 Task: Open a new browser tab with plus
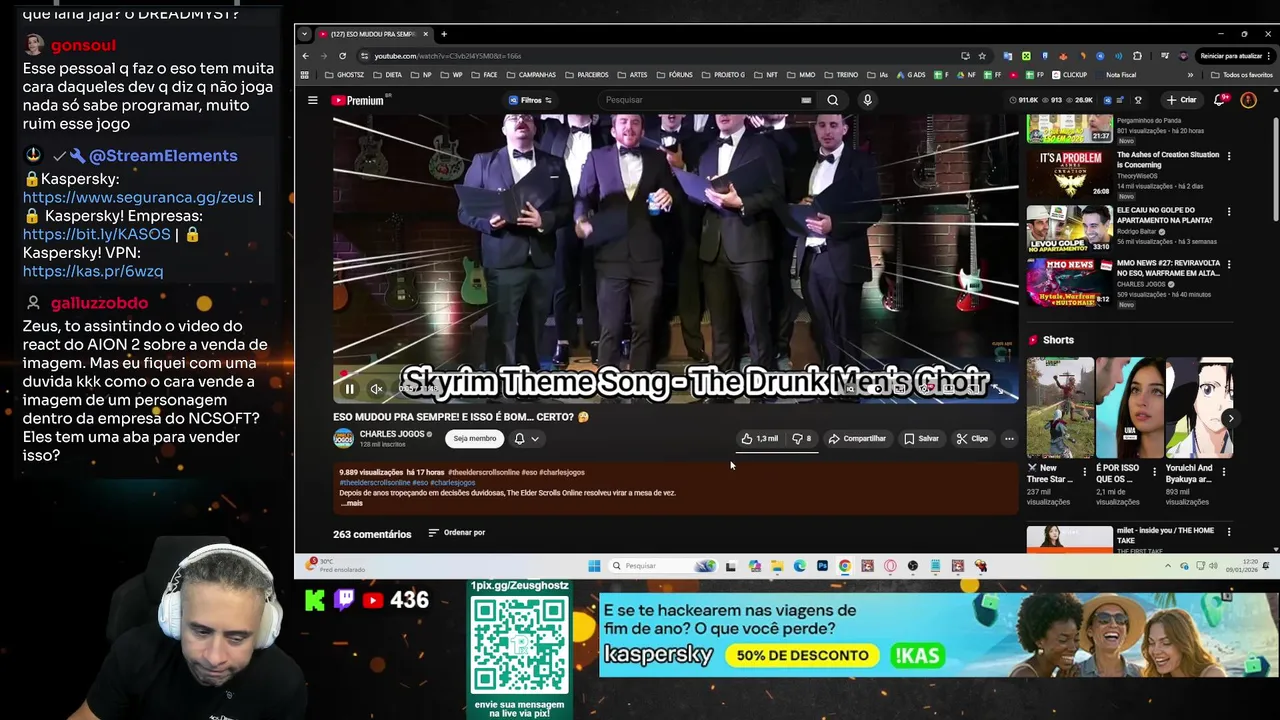pyautogui.click(x=444, y=34)
